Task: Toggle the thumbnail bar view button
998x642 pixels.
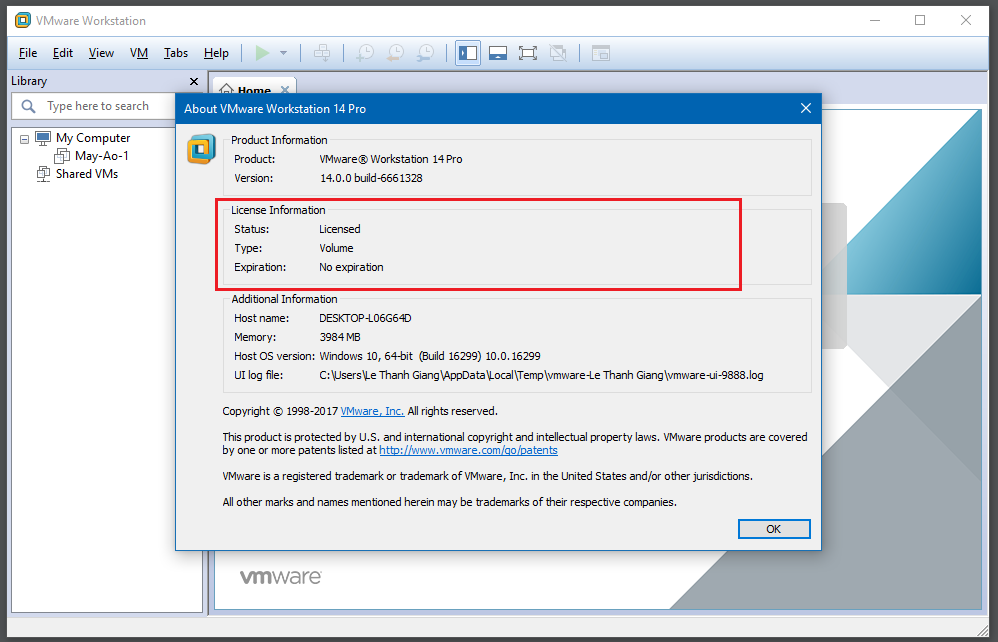Action: pos(498,53)
